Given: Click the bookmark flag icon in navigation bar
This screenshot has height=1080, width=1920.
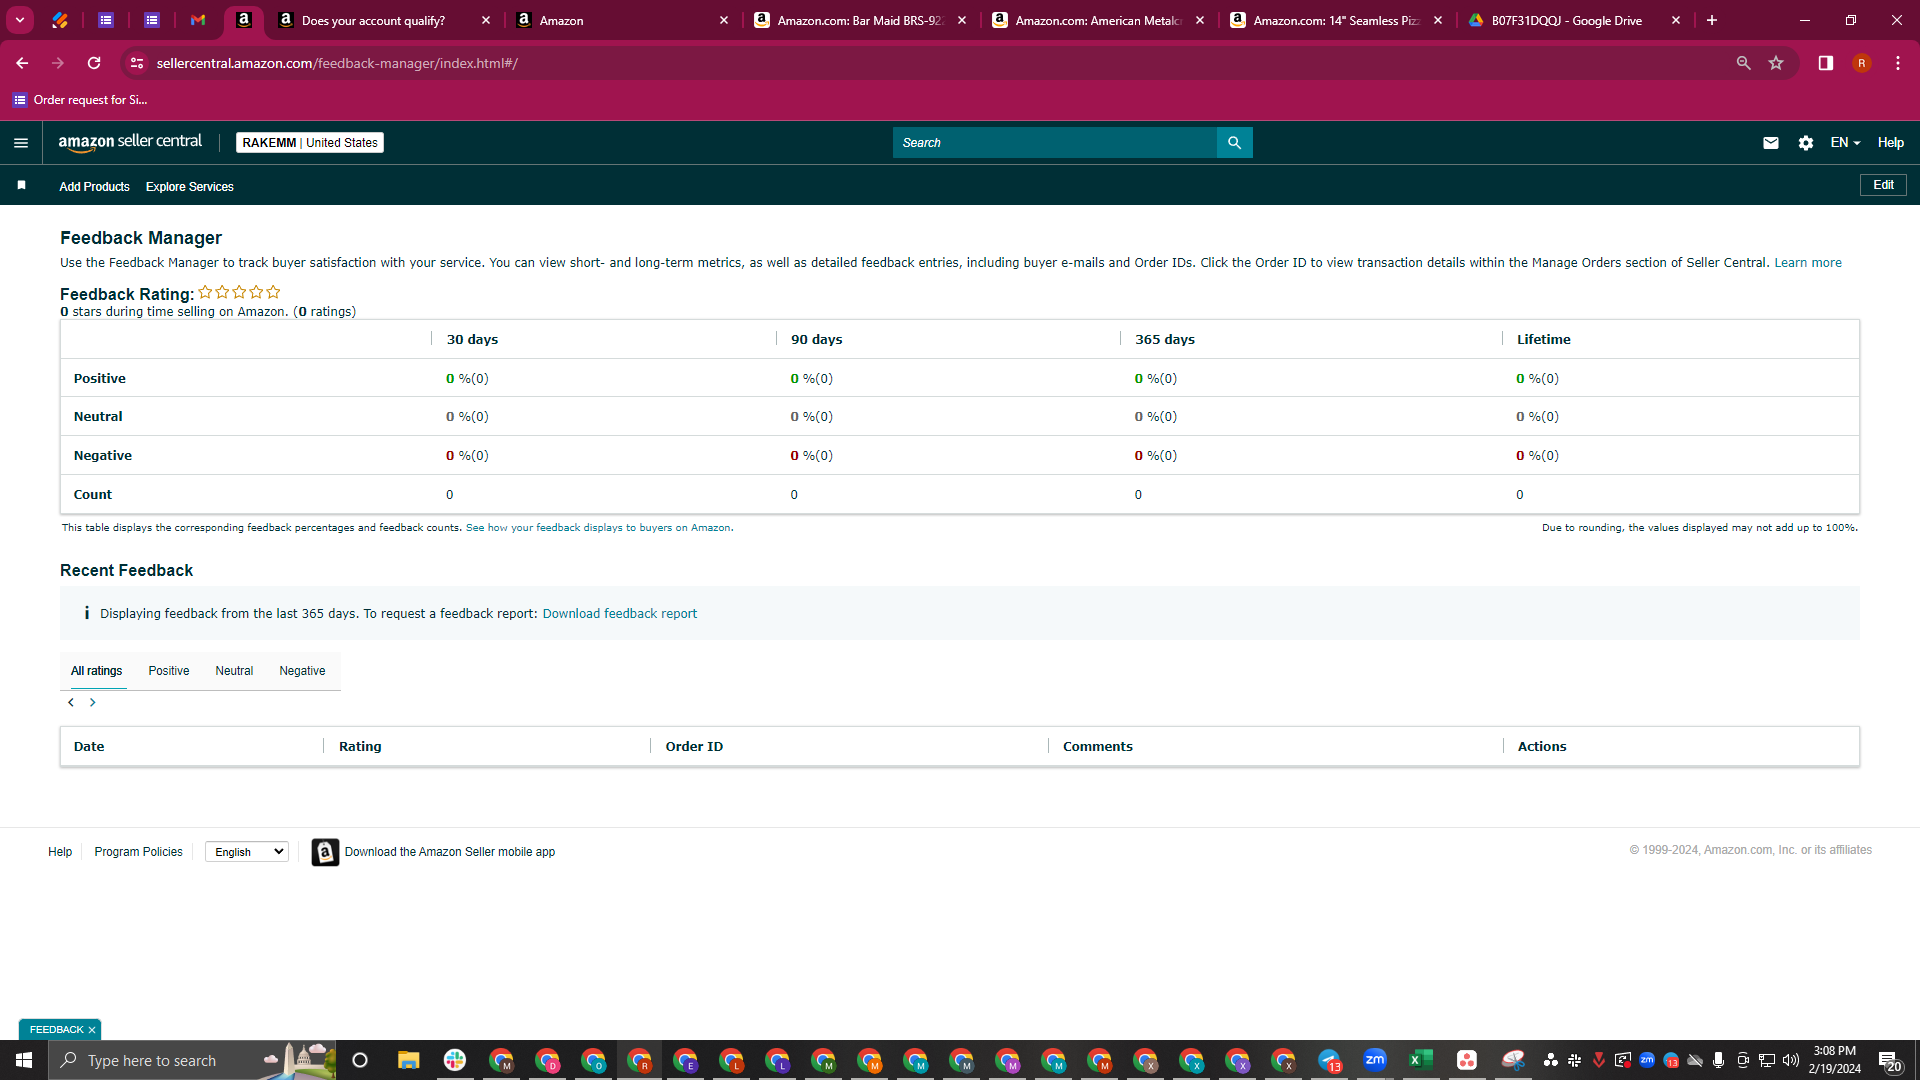Looking at the screenshot, I should pyautogui.click(x=21, y=186).
